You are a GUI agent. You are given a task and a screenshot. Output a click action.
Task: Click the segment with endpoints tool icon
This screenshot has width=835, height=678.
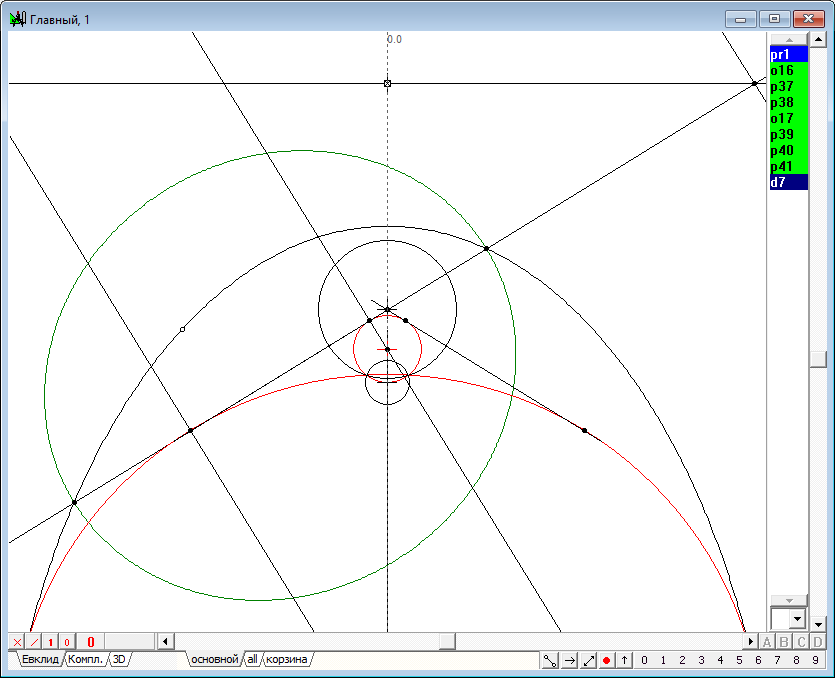pyautogui.click(x=550, y=660)
